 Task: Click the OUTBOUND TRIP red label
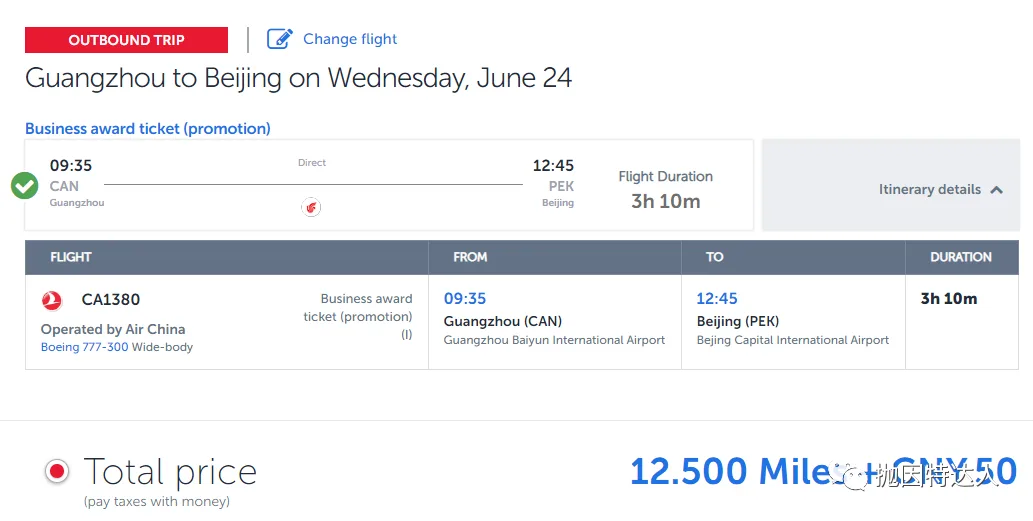(126, 40)
